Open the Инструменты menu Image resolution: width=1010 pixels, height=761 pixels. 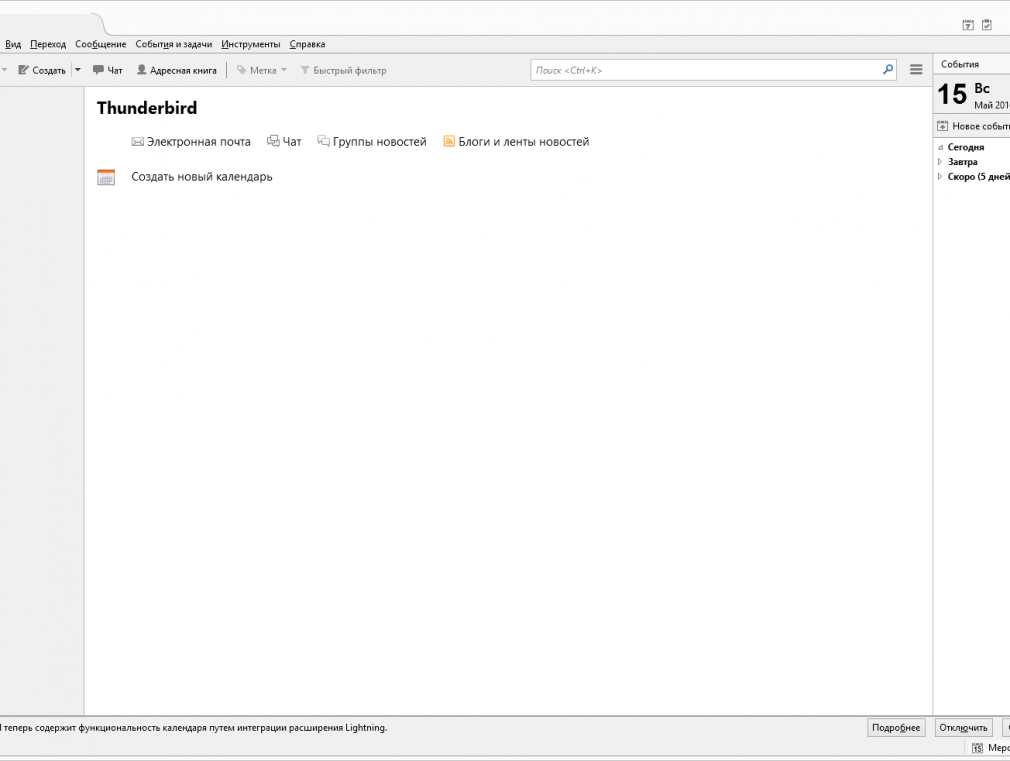pyautogui.click(x=251, y=44)
